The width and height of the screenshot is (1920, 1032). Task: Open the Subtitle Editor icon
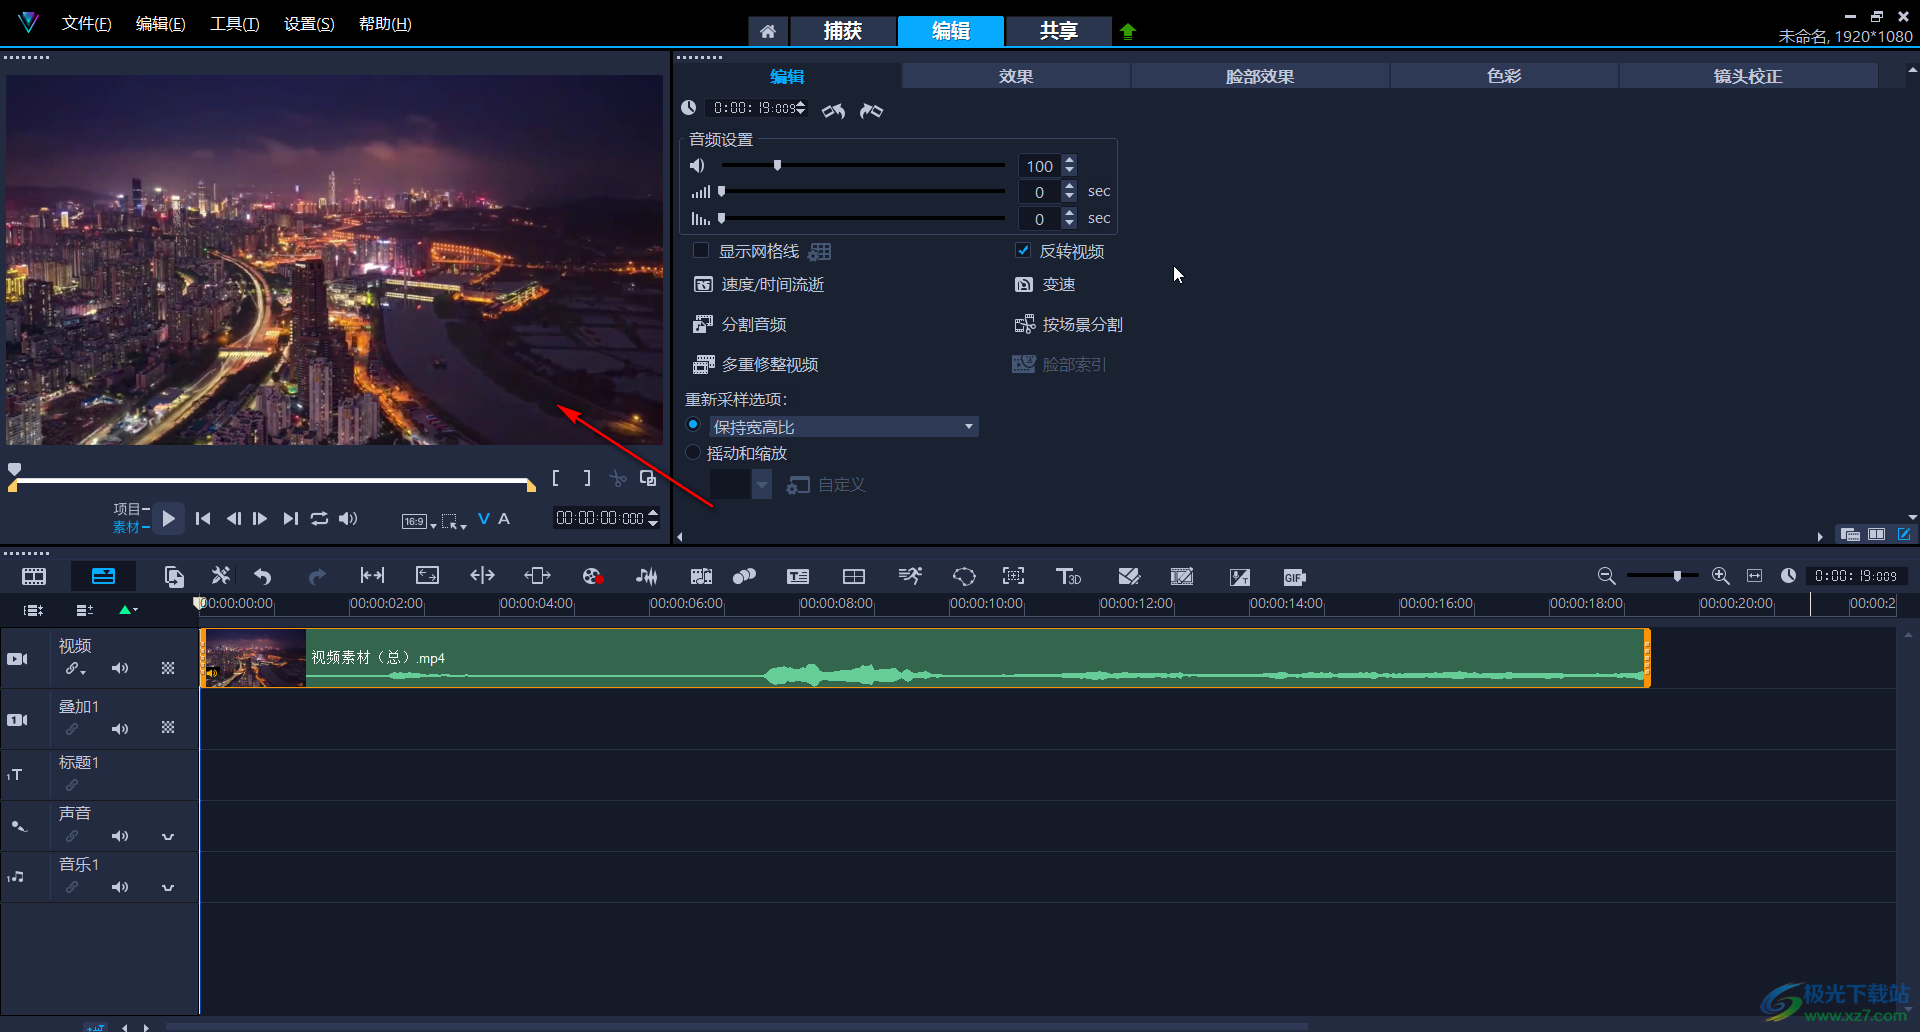click(798, 576)
